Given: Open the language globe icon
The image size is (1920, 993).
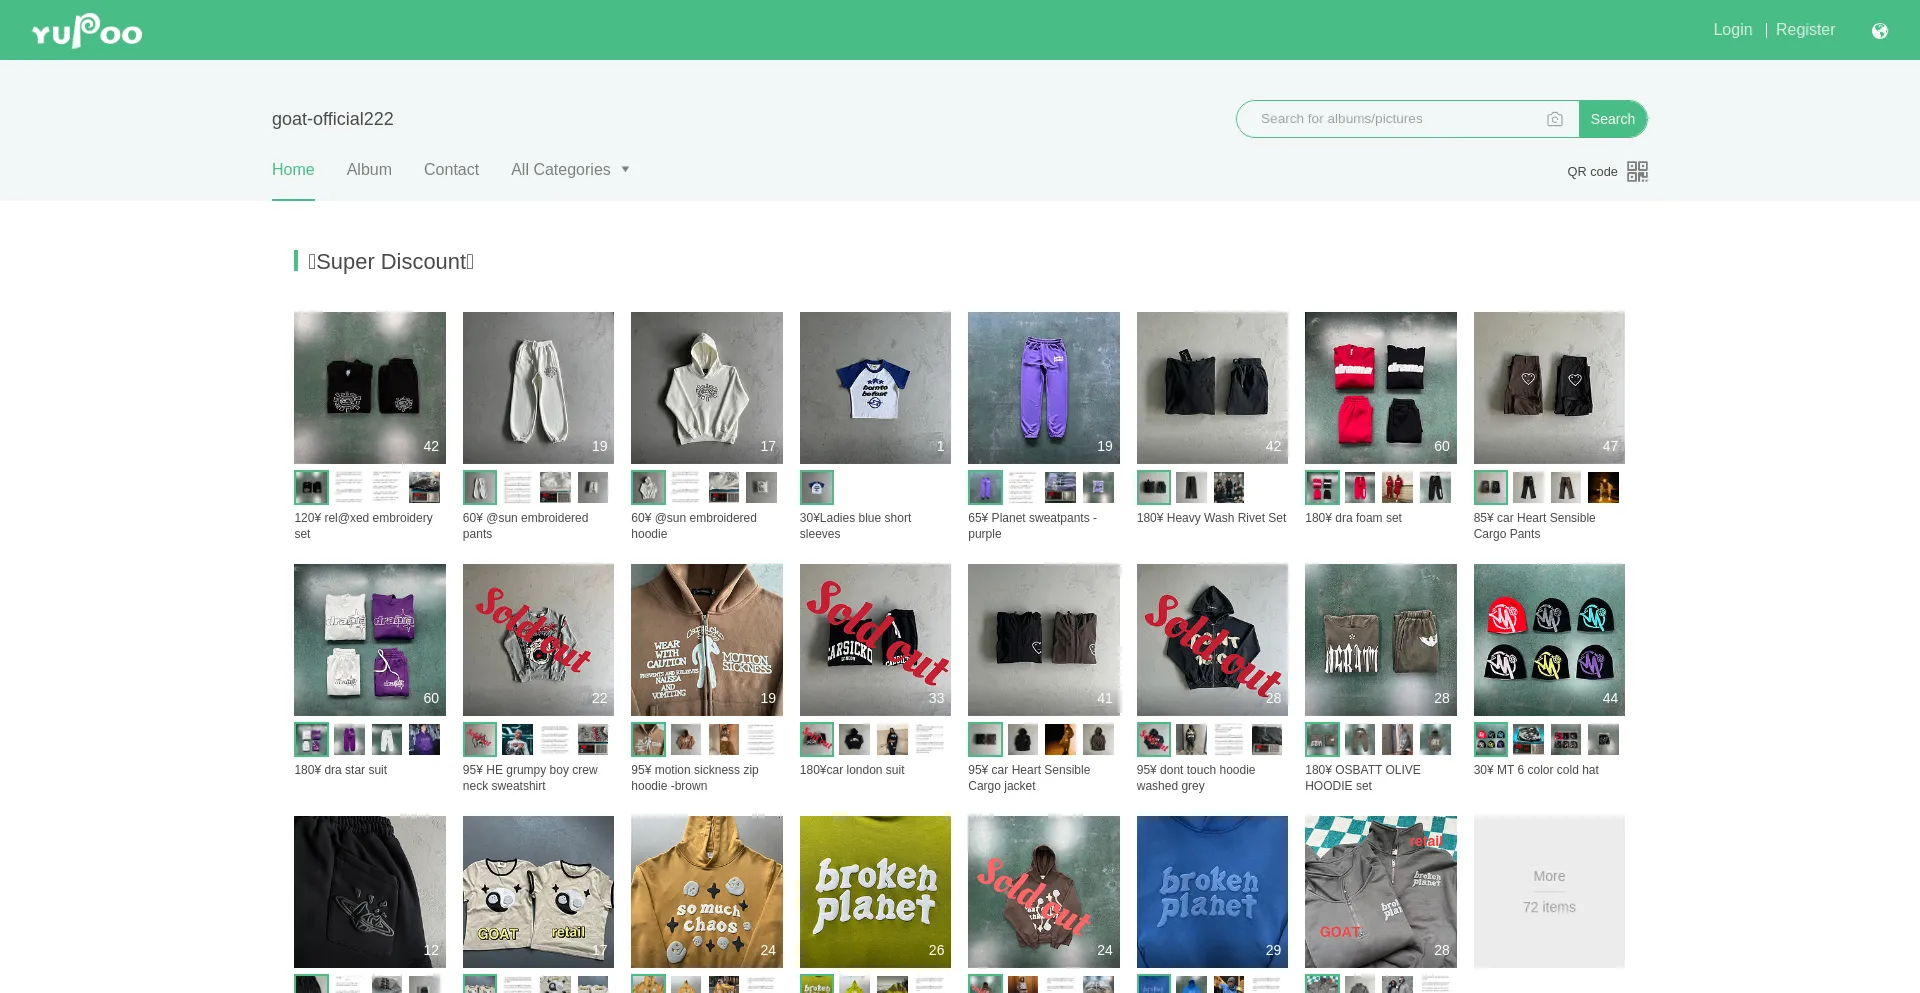Looking at the screenshot, I should pos(1879,31).
